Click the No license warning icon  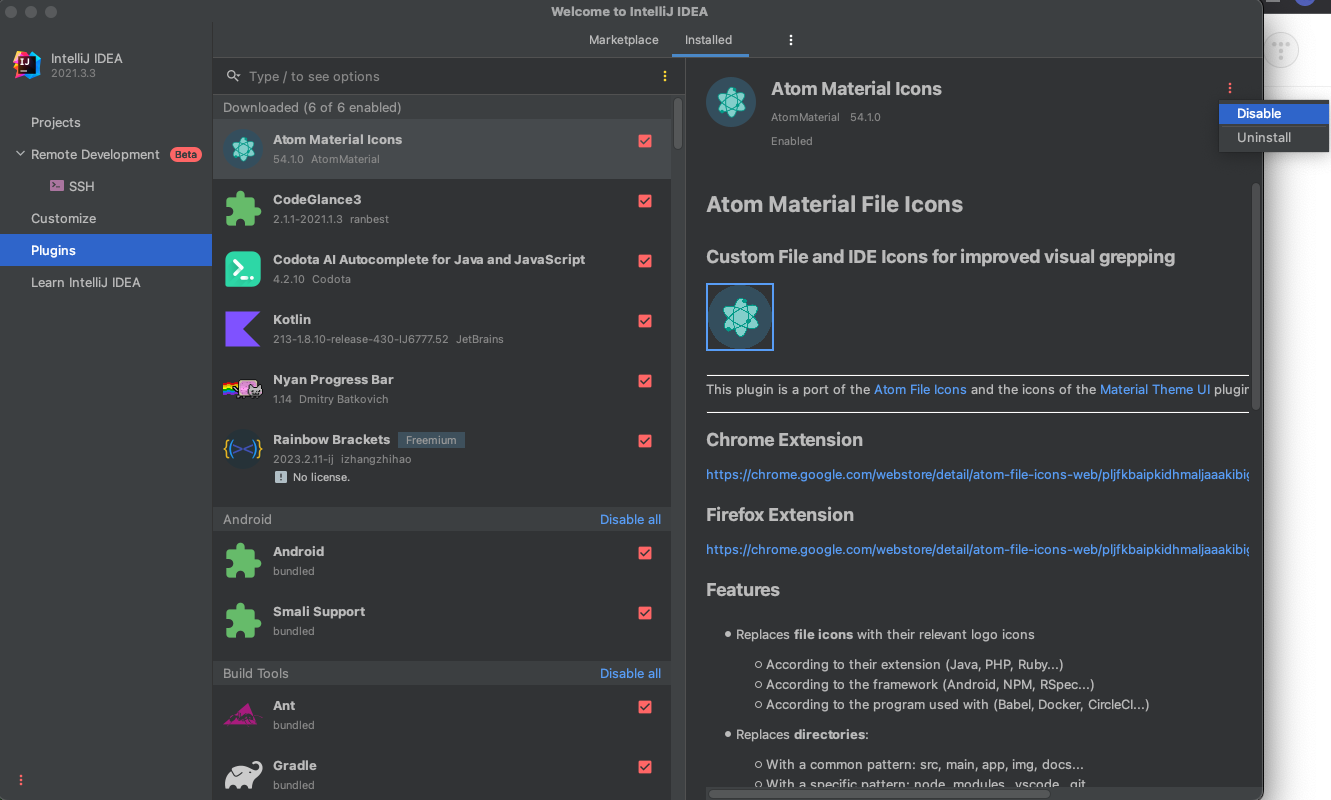(x=281, y=477)
